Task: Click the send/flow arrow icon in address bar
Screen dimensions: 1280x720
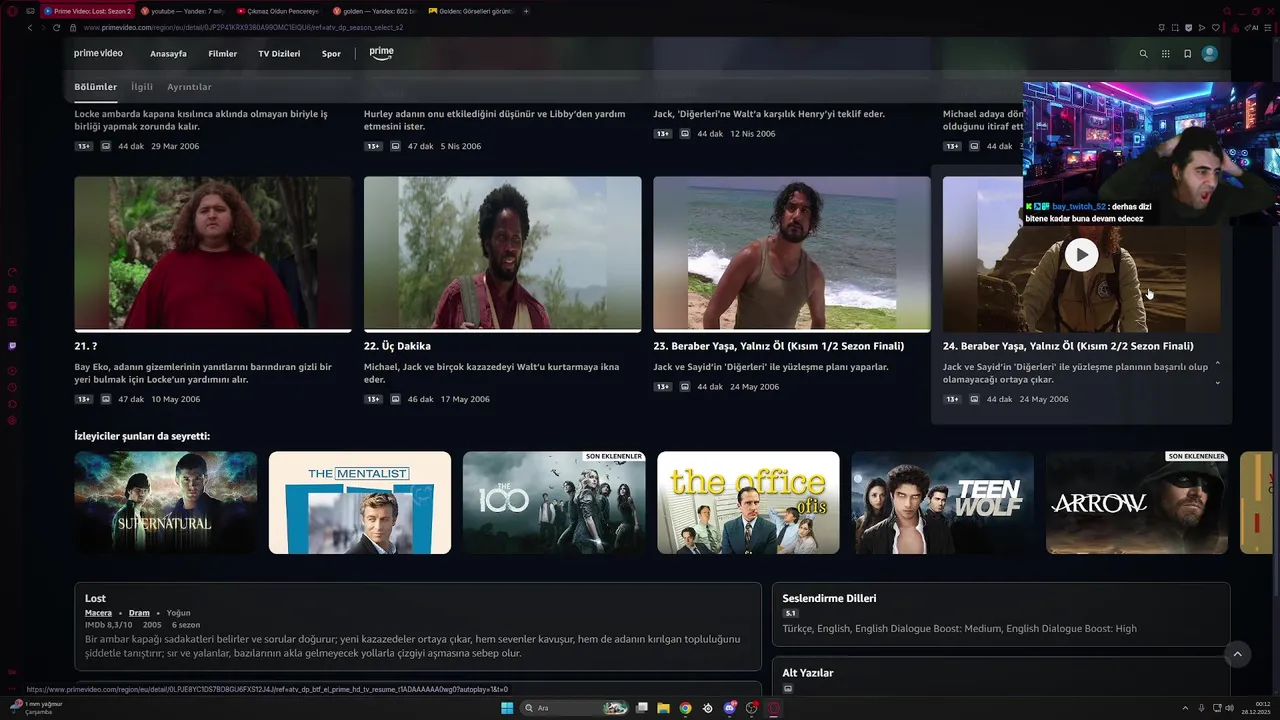Action: point(1201,28)
